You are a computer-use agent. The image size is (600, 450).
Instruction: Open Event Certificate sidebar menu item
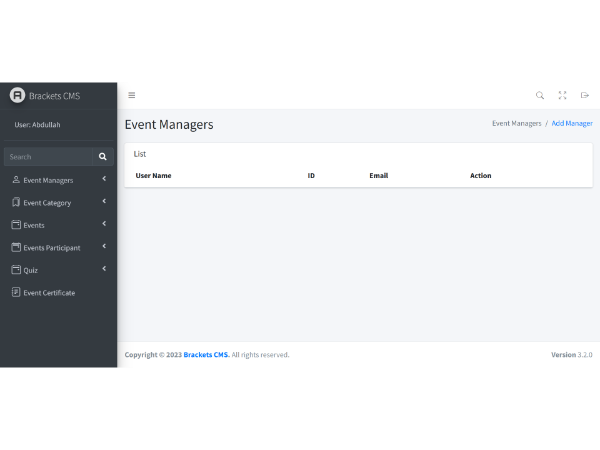(x=59, y=293)
